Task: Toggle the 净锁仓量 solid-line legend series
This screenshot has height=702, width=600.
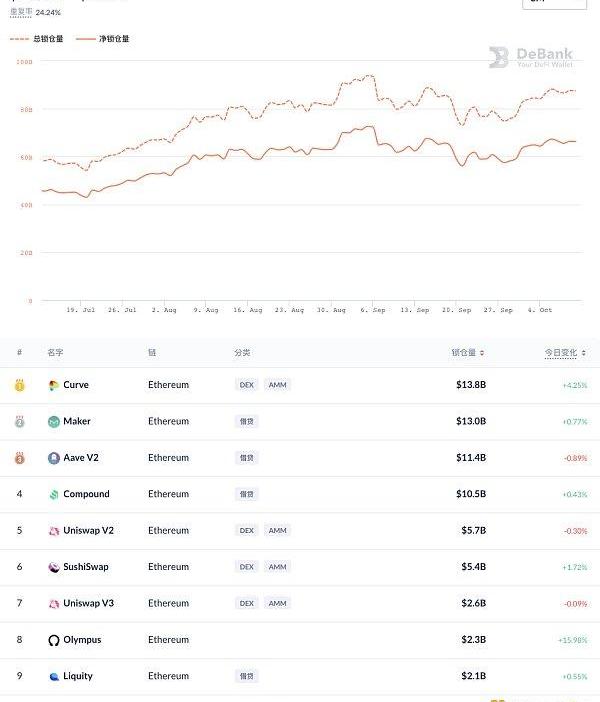Action: tap(106, 39)
